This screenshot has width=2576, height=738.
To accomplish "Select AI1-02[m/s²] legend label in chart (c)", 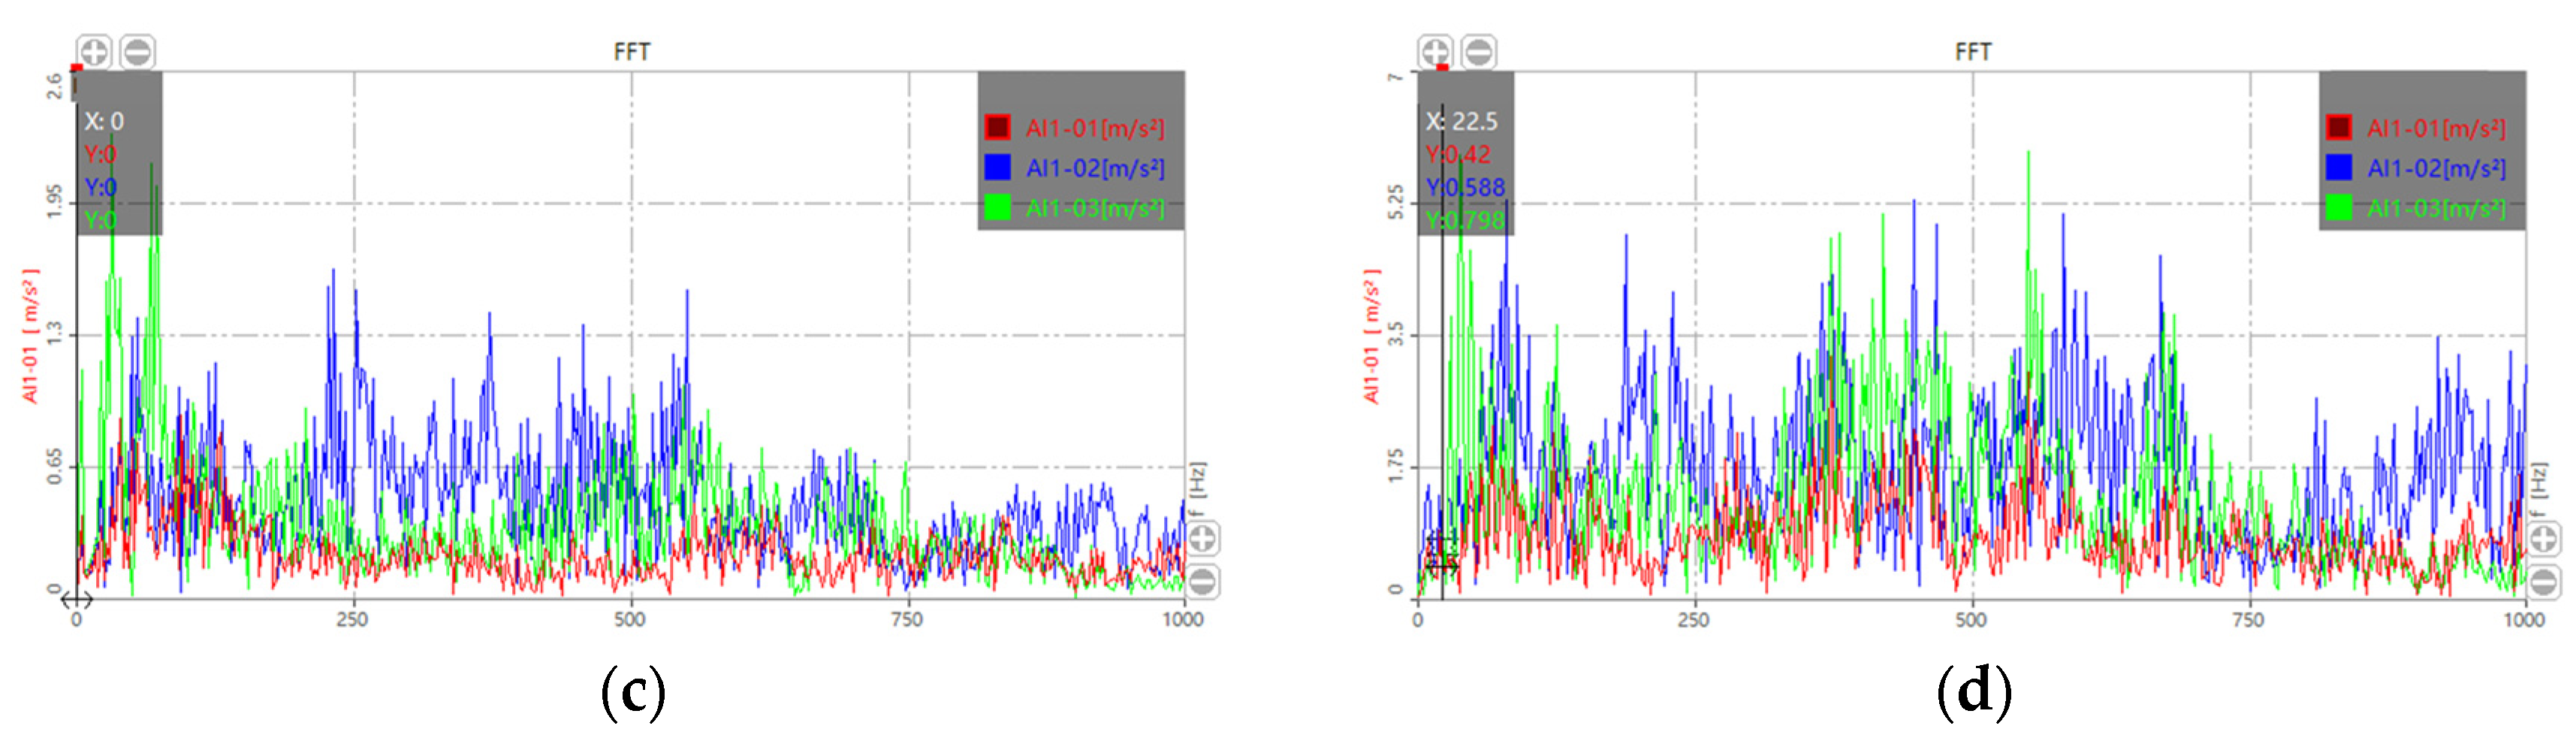I will (1095, 168).
